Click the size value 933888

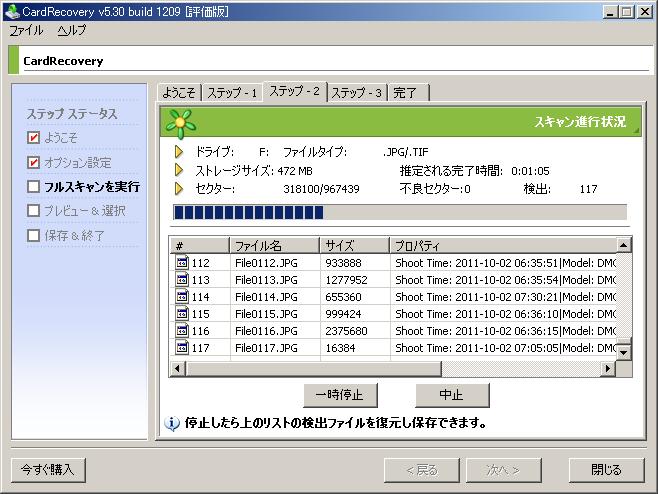[x=343, y=263]
